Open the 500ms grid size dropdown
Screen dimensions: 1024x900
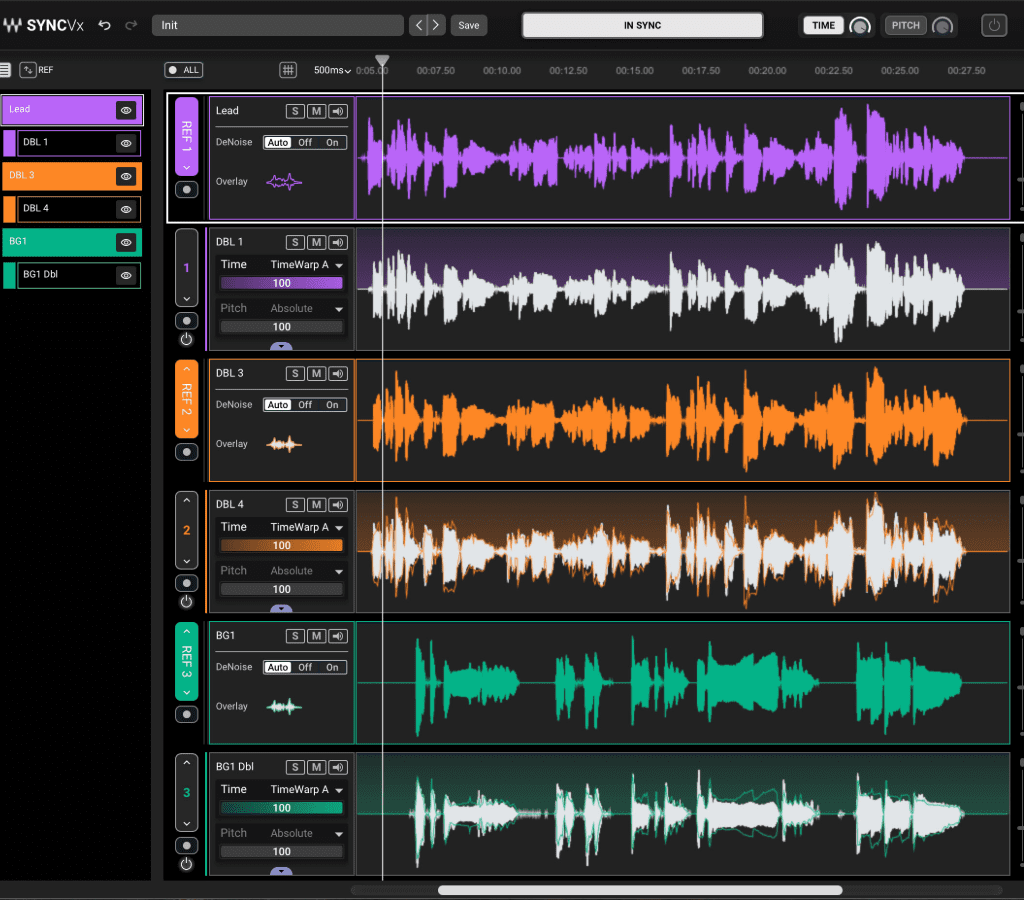(333, 70)
